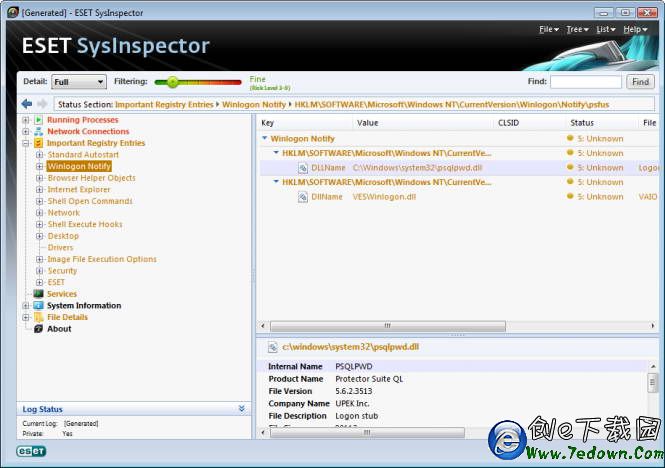Click the About icon in tree
665x468 pixels.
39,329
